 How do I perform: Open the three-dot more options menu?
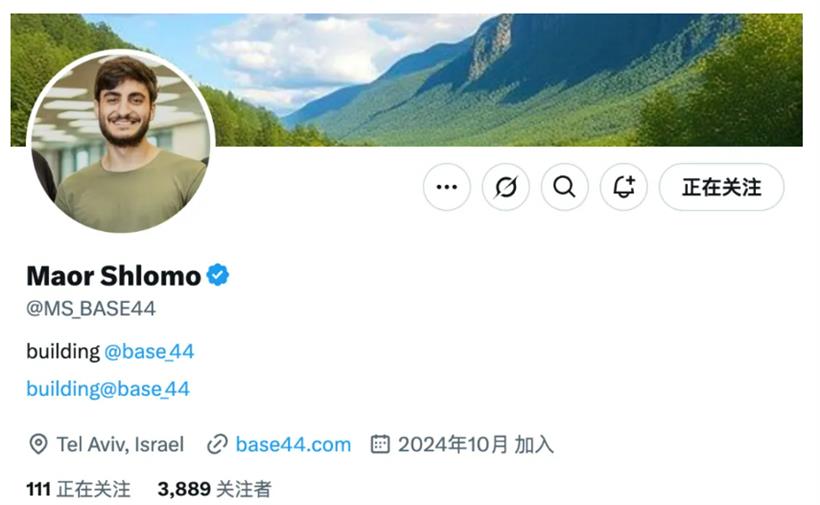click(447, 187)
